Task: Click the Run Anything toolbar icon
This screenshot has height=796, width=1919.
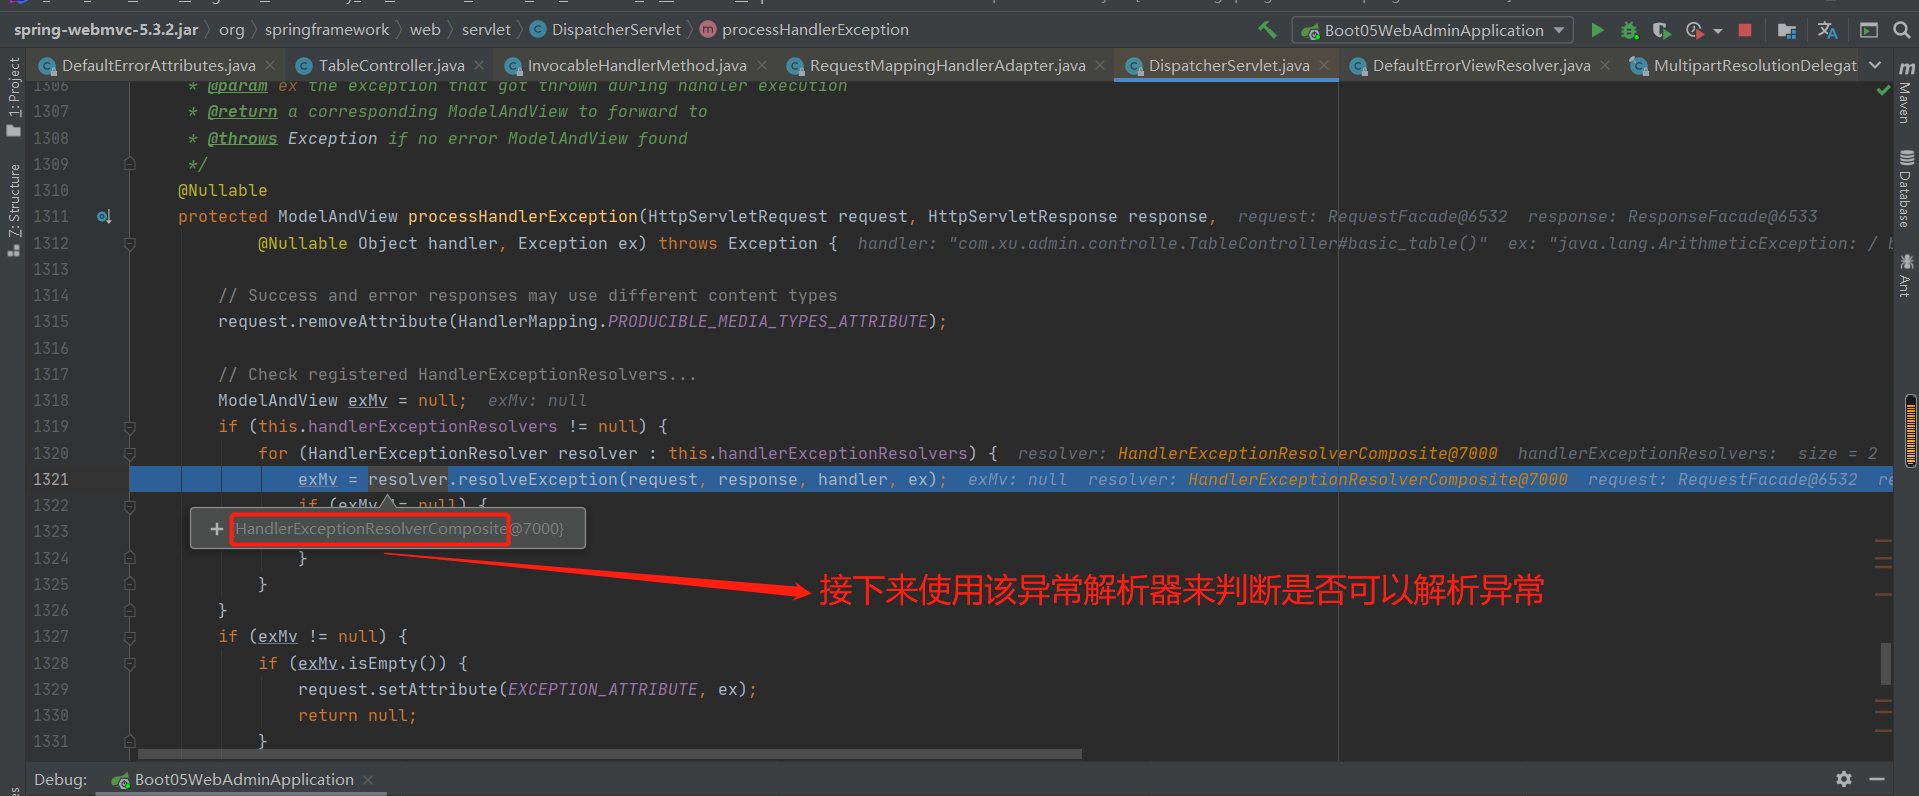Action: click(x=1868, y=30)
